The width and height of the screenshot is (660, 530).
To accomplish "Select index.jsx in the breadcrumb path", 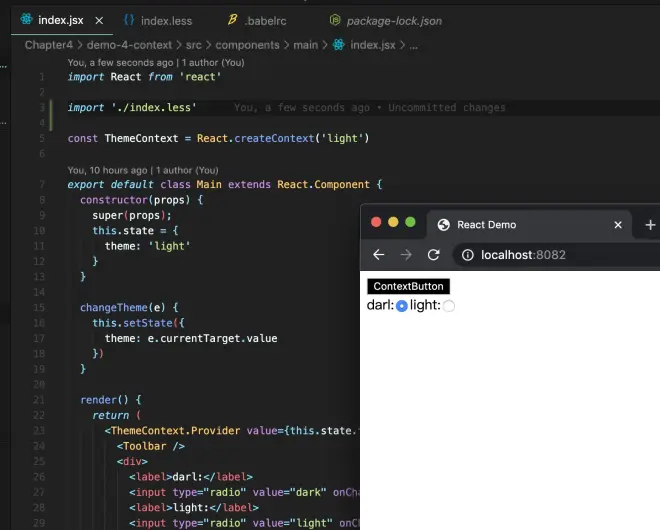I will [373, 45].
